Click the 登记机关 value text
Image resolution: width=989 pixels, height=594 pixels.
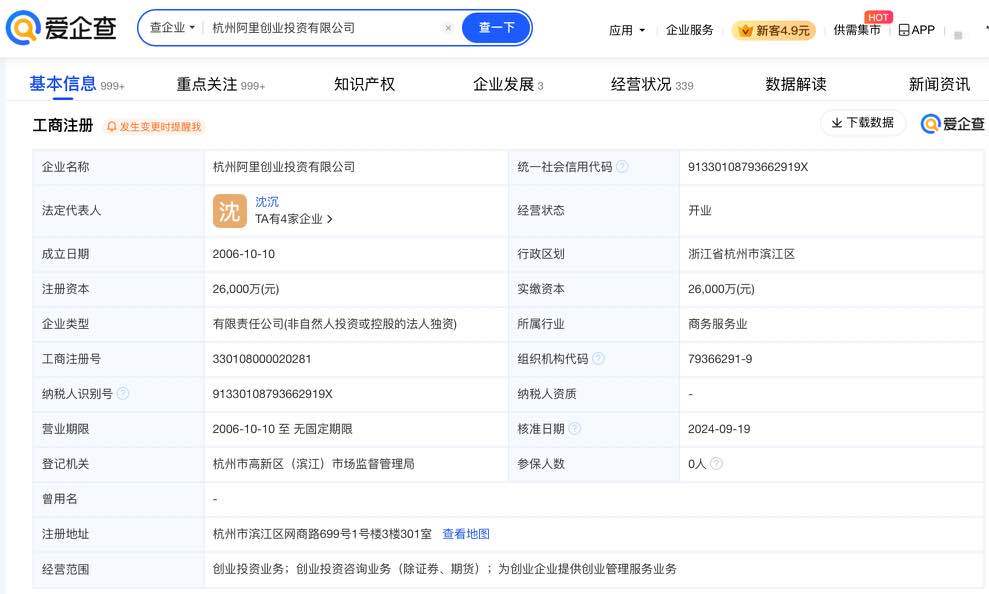313,464
